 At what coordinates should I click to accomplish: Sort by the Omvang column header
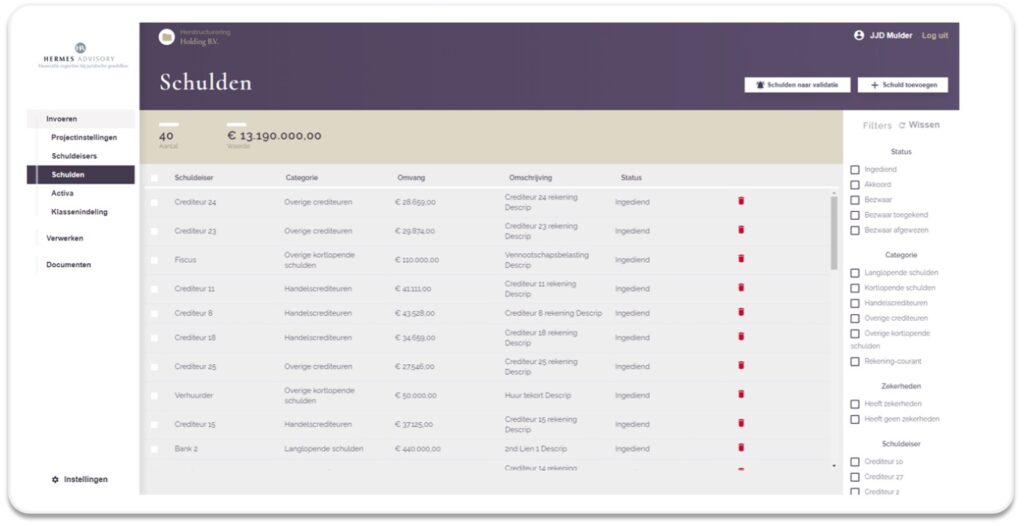tap(411, 178)
